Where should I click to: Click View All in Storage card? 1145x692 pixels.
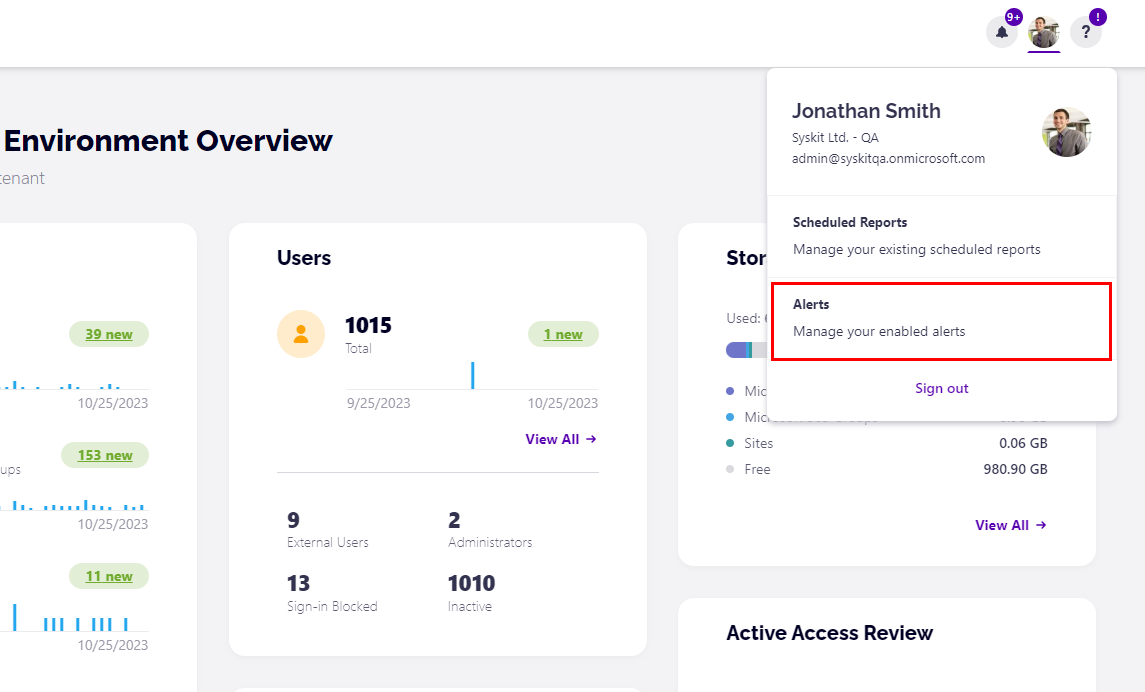(x=1010, y=525)
